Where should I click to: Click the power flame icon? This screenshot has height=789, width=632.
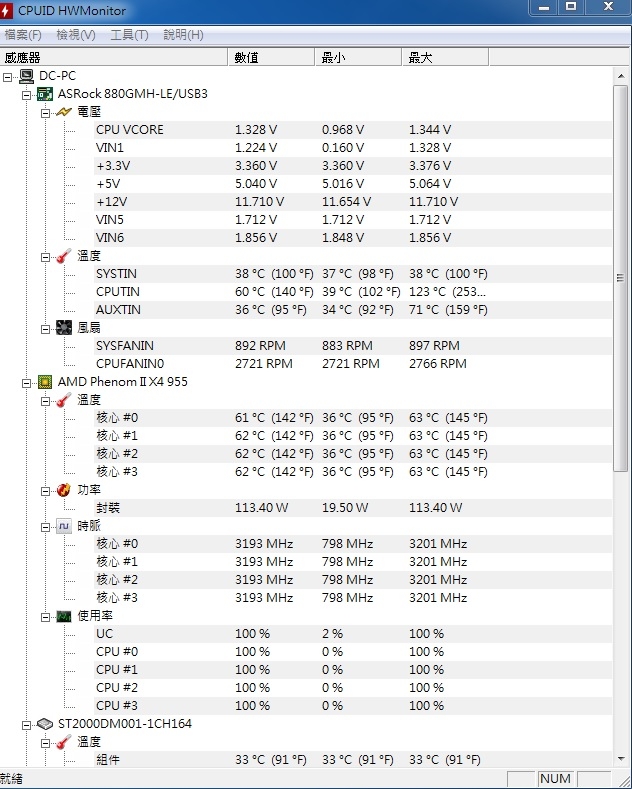[x=64, y=490]
